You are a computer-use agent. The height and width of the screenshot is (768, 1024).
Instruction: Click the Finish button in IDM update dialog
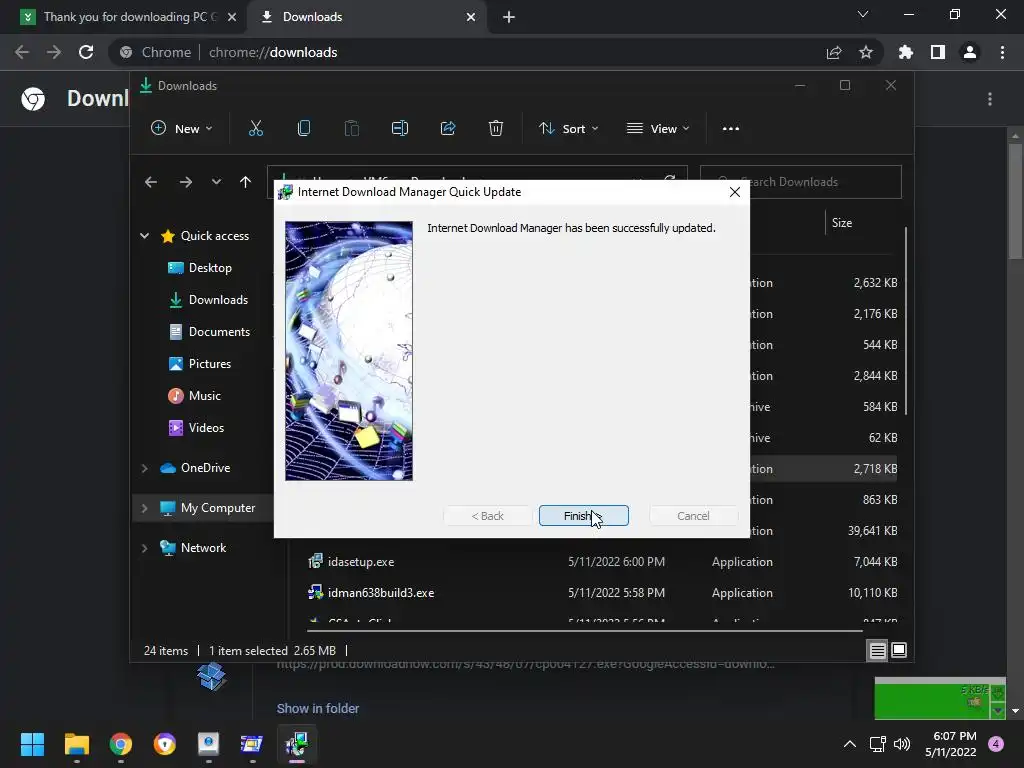pos(583,515)
